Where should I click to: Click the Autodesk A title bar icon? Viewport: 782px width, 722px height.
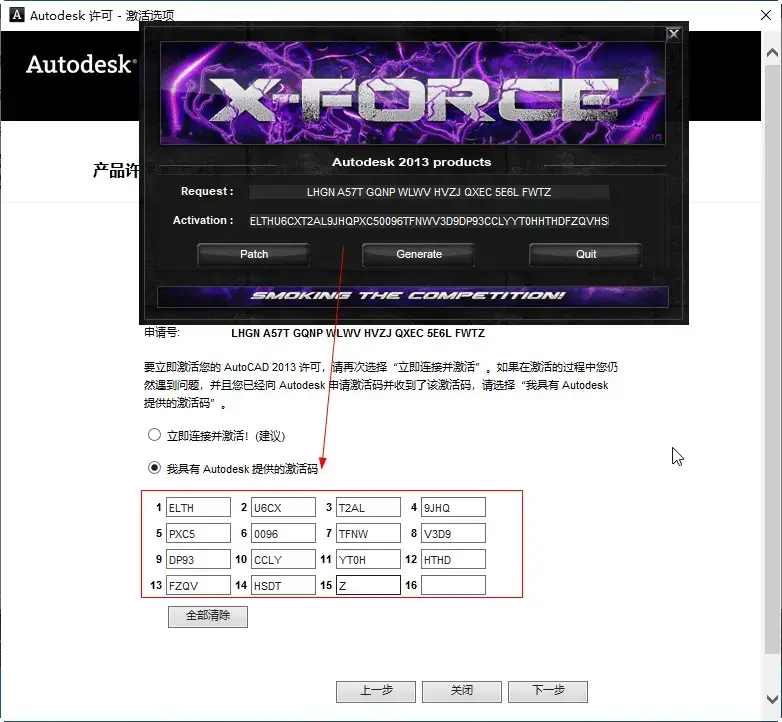click(x=16, y=15)
